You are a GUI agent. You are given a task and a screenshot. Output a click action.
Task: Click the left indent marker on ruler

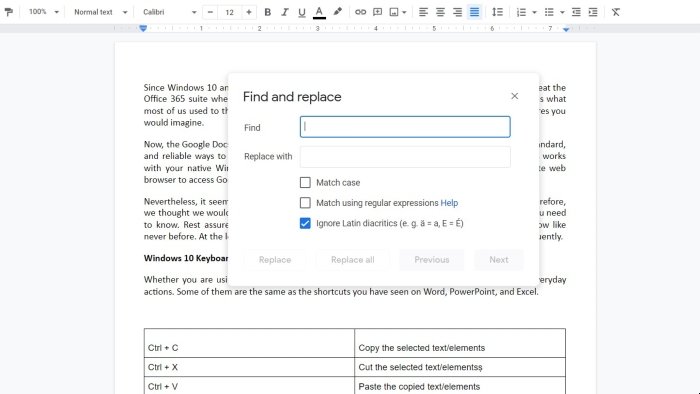tap(143, 28)
